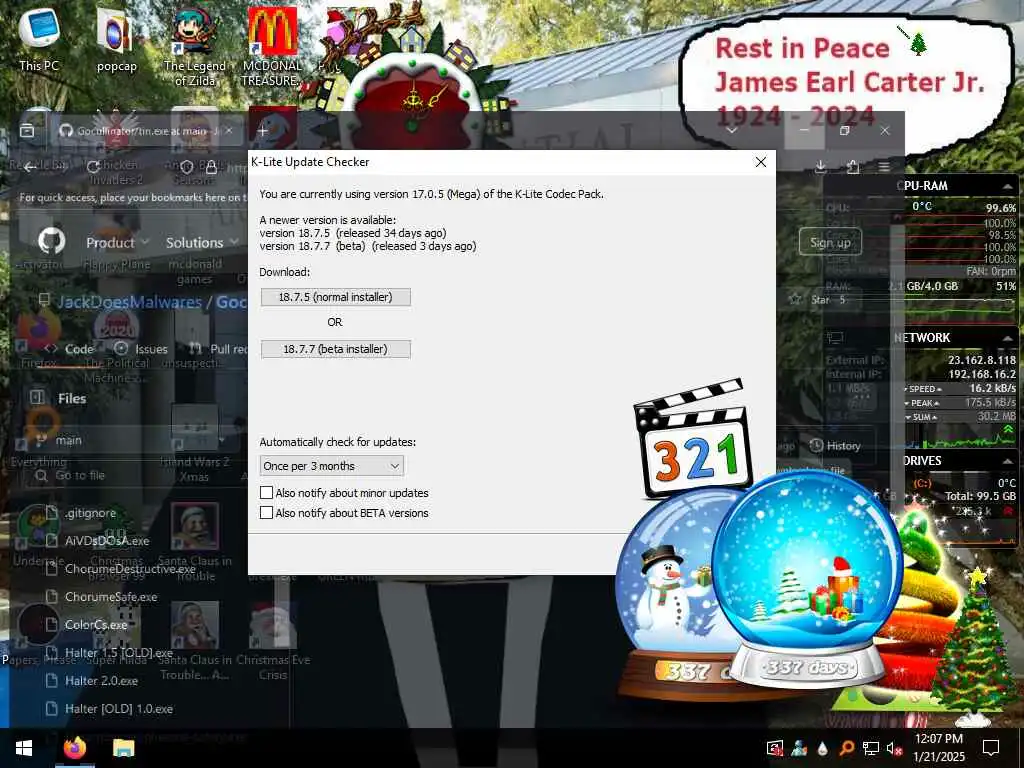Open Halter [OLD] 1.0.exe in file list

pos(119,709)
